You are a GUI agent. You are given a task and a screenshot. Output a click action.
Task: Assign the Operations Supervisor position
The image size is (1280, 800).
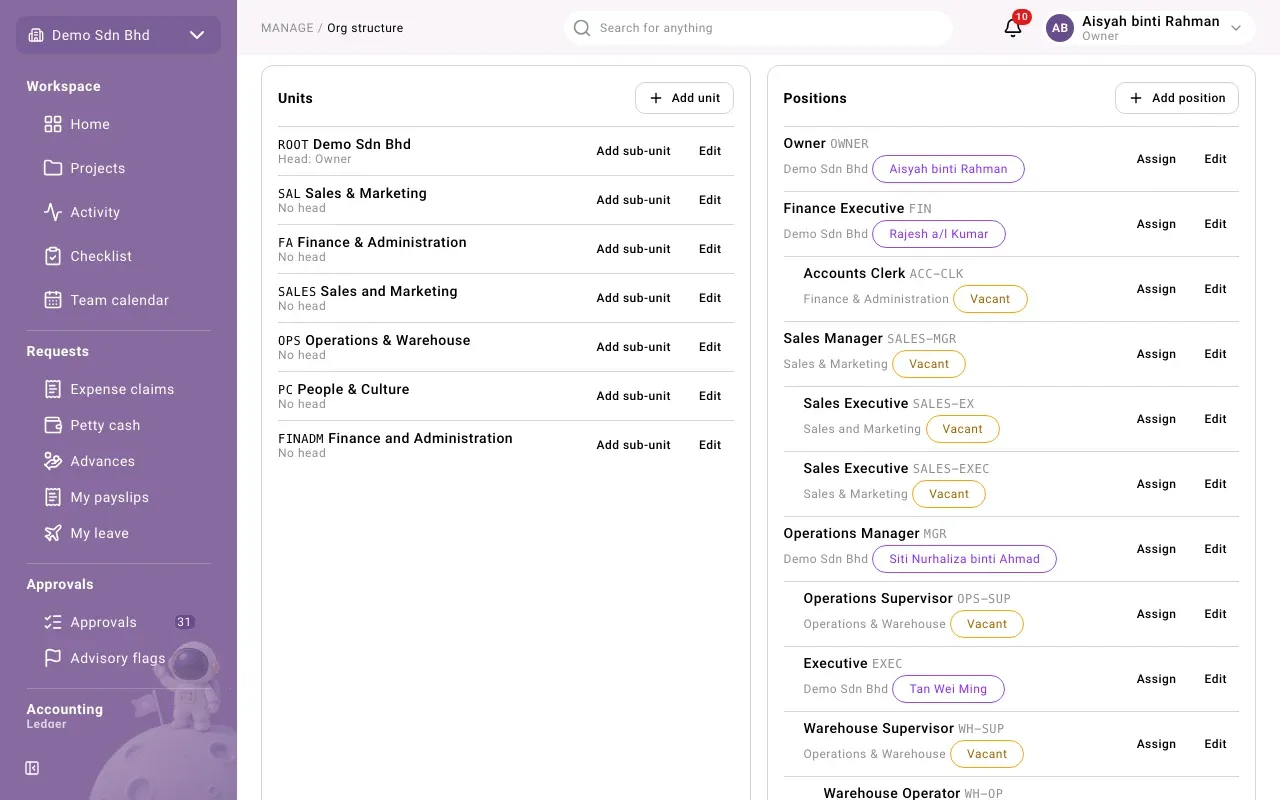[1156, 614]
